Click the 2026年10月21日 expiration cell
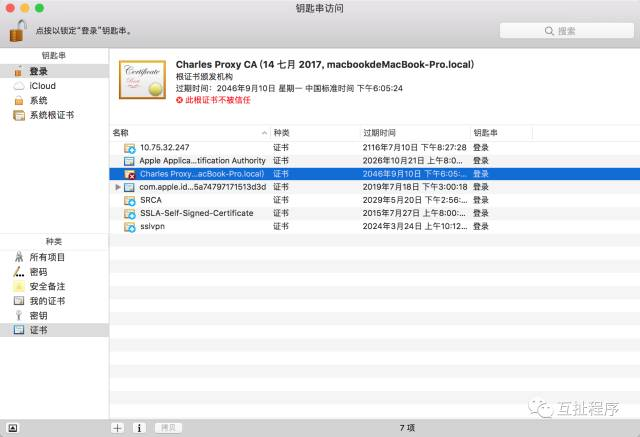Image resolution: width=640 pixels, height=437 pixels. (x=412, y=161)
